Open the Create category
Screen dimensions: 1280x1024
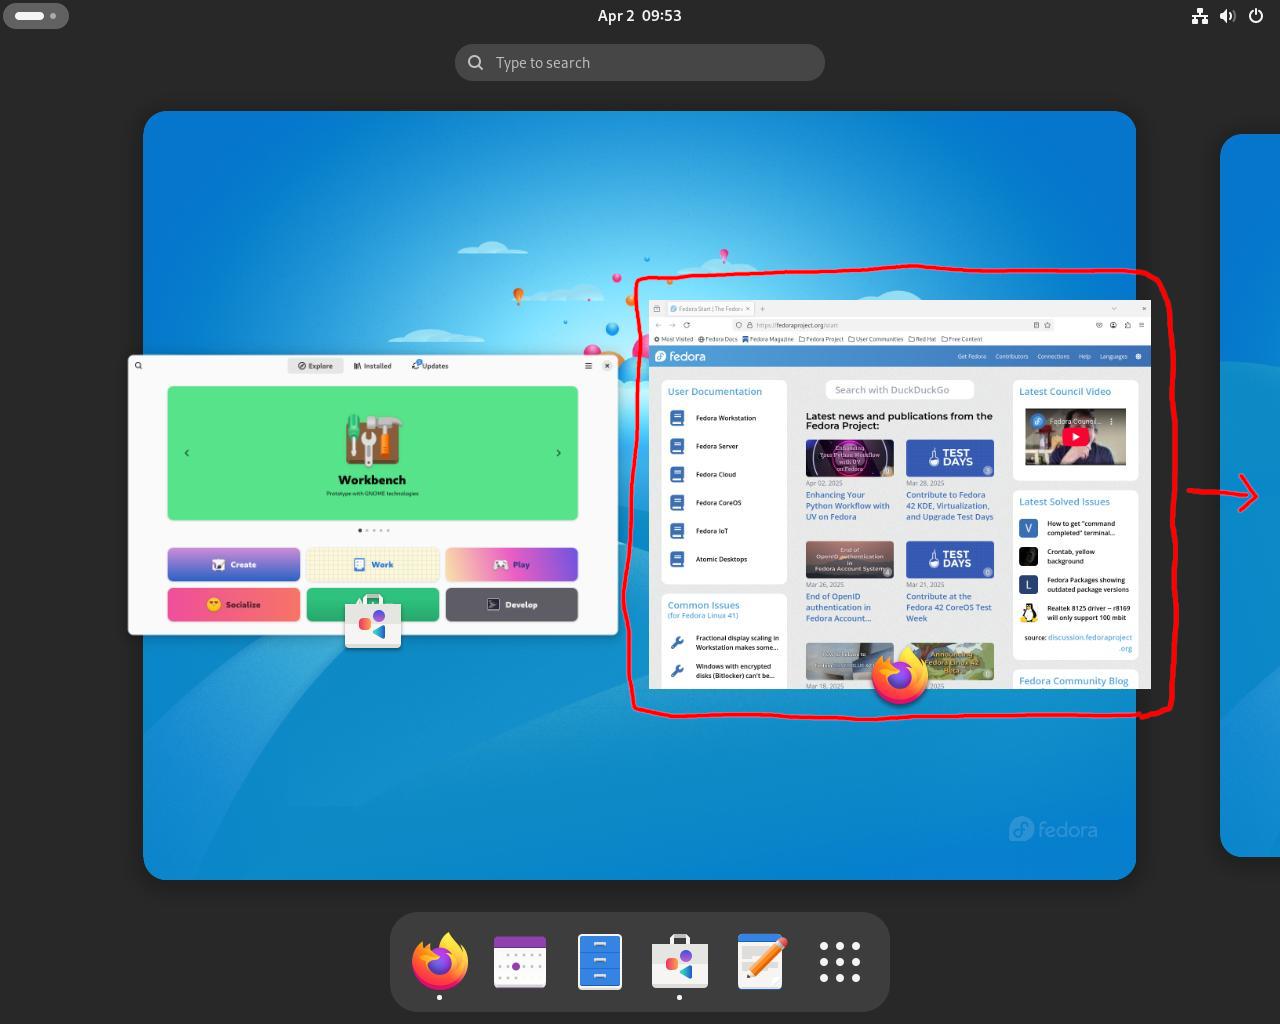click(234, 564)
